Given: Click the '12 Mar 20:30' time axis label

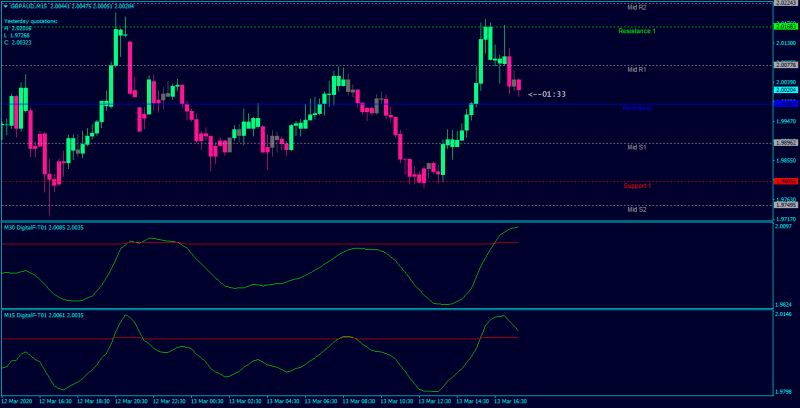Looking at the screenshot, I should tap(133, 401).
